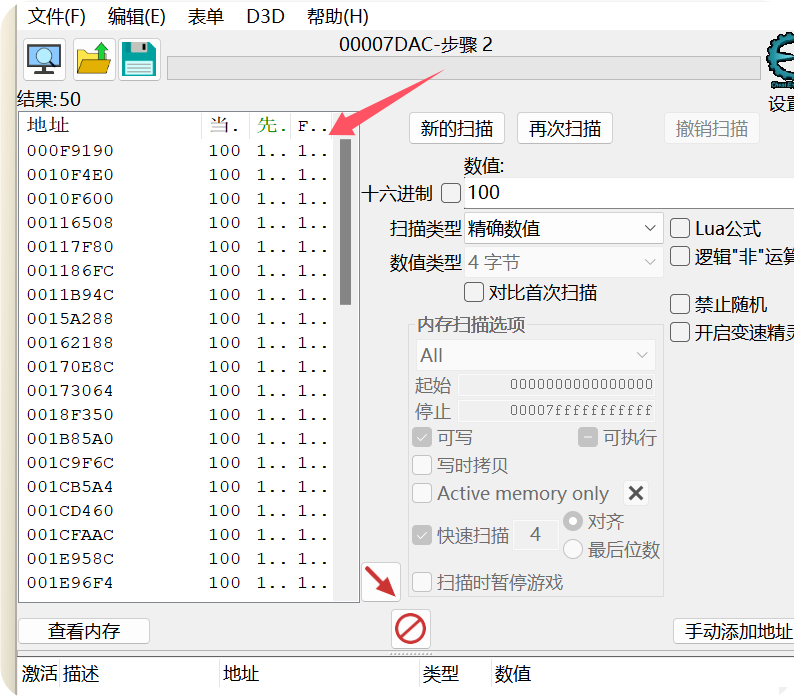Check the Lua公式 checkbox
Viewport: 794px width, 699px height.
(x=680, y=229)
